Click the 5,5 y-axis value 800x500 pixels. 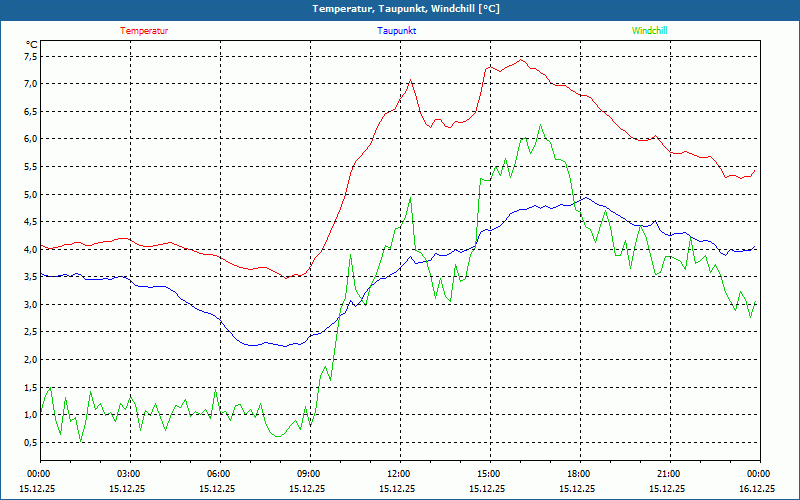[31, 166]
